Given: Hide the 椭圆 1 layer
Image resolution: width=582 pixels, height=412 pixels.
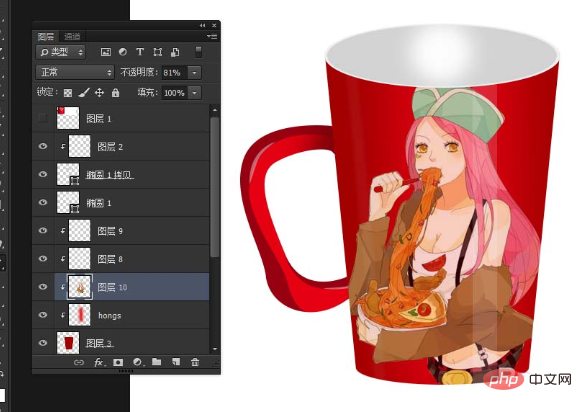Looking at the screenshot, I should pos(43,202).
